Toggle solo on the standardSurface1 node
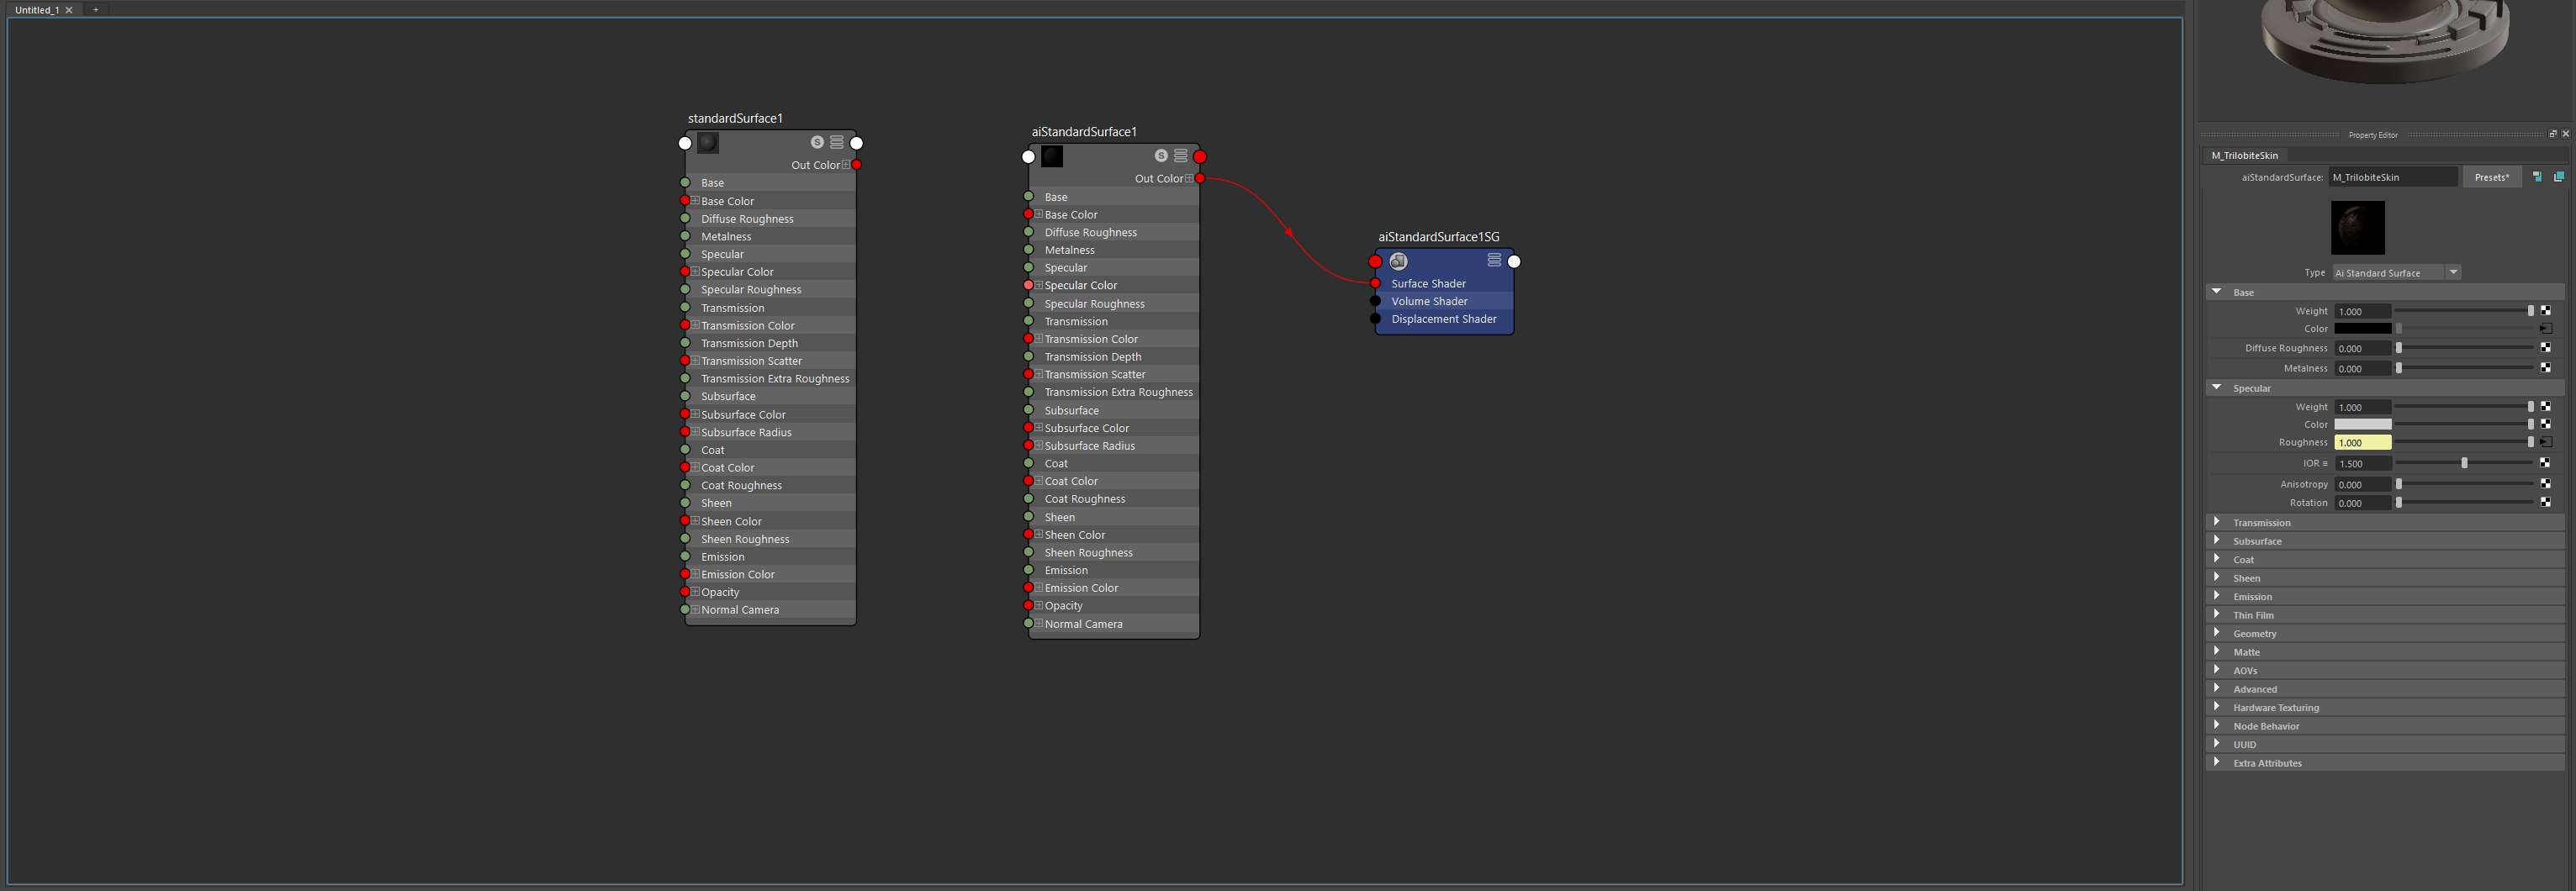The height and width of the screenshot is (891, 2576). tap(817, 142)
